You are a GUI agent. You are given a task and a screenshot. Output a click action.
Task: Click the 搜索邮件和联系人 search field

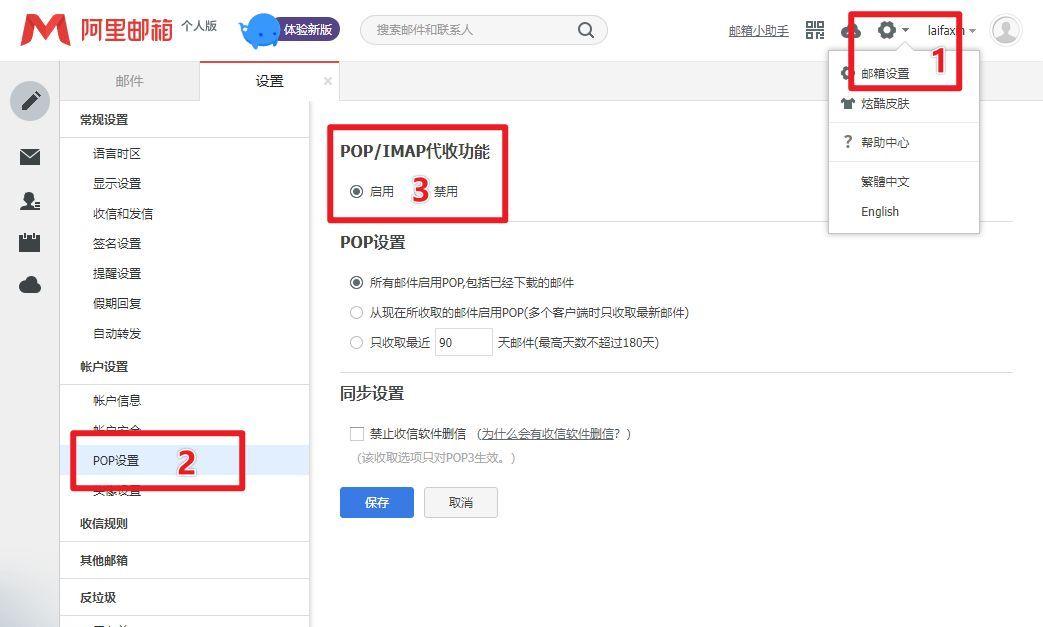click(470, 30)
